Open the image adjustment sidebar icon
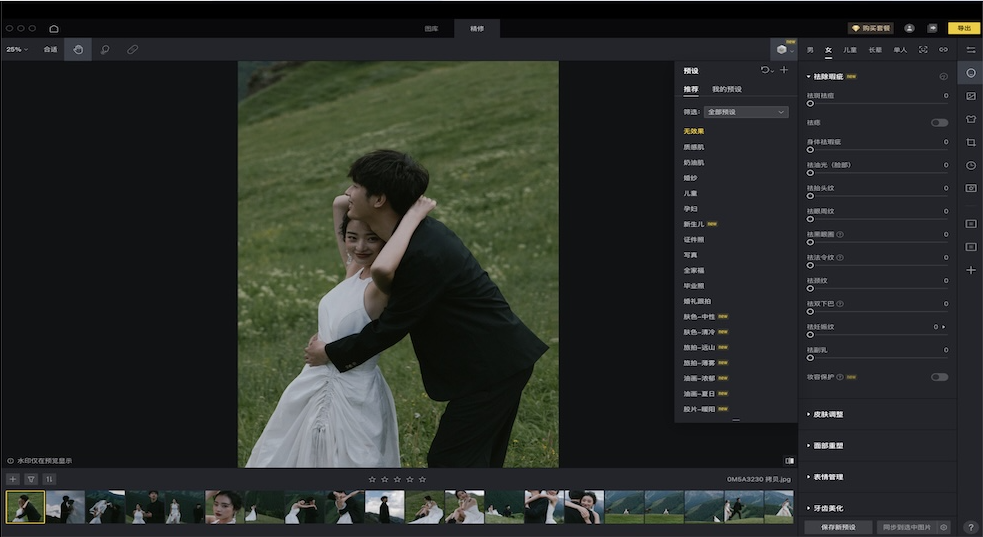Viewport: 983px width, 537px height. tap(970, 96)
